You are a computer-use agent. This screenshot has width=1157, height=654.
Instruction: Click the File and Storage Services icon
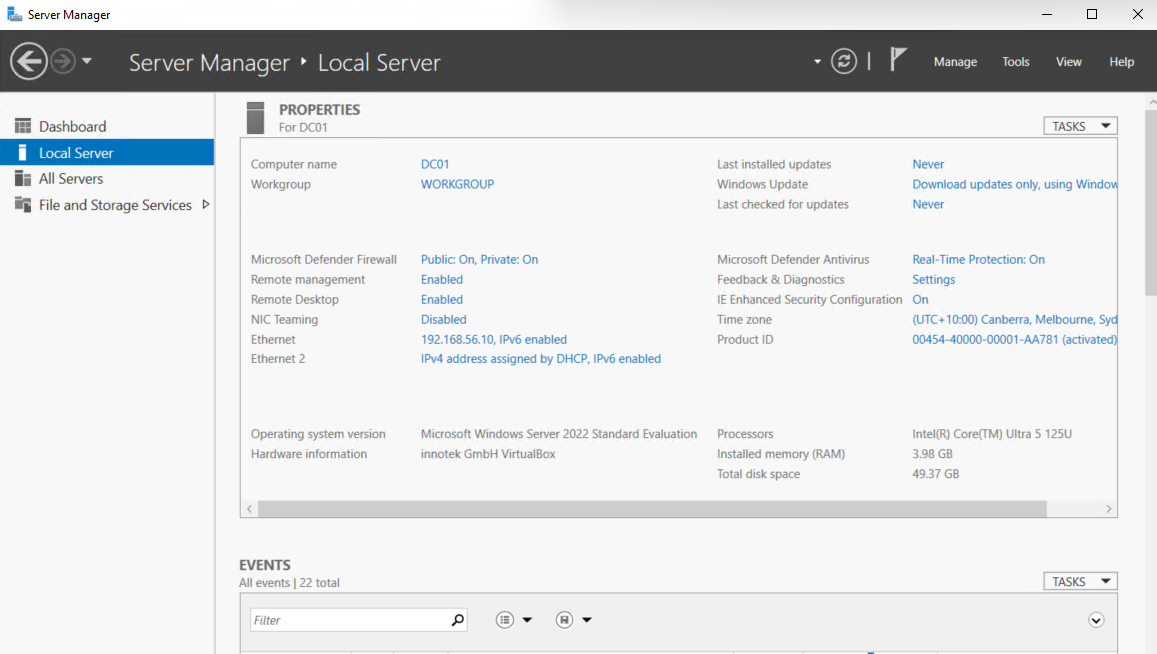click(x=23, y=204)
